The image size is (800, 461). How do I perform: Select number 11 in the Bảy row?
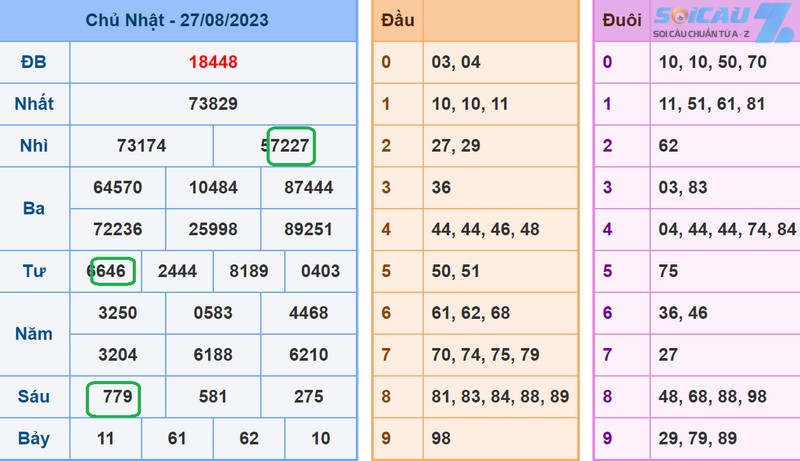106,439
